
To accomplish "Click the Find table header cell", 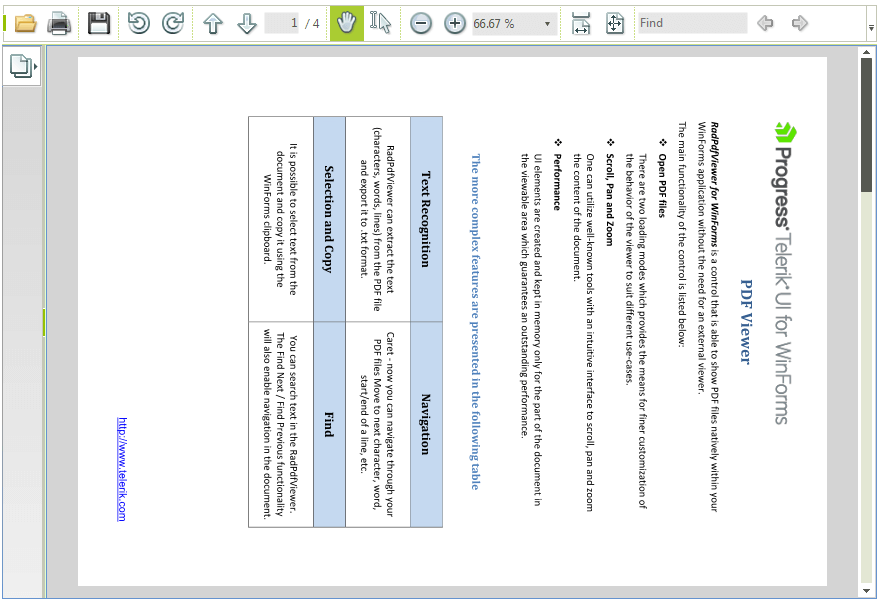I will [329, 424].
